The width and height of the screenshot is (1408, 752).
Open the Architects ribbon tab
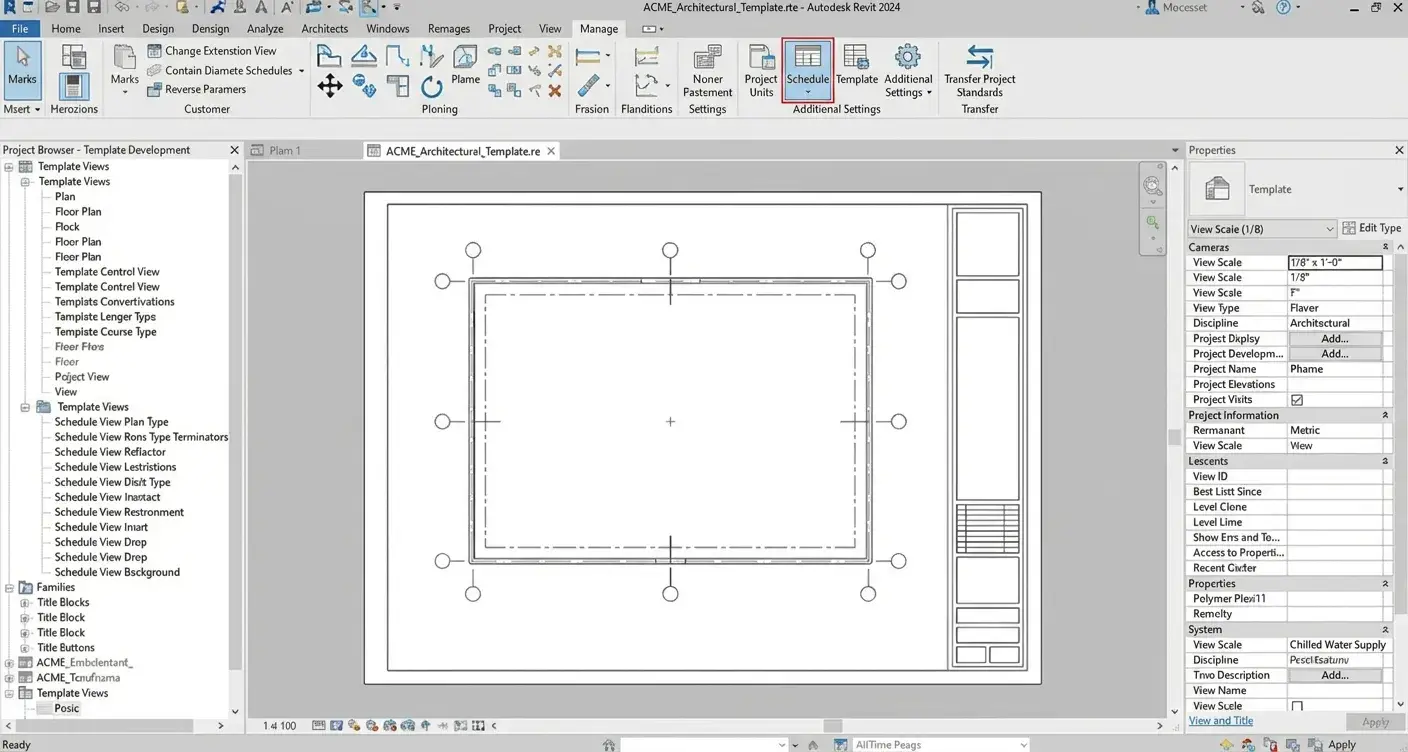(x=324, y=29)
